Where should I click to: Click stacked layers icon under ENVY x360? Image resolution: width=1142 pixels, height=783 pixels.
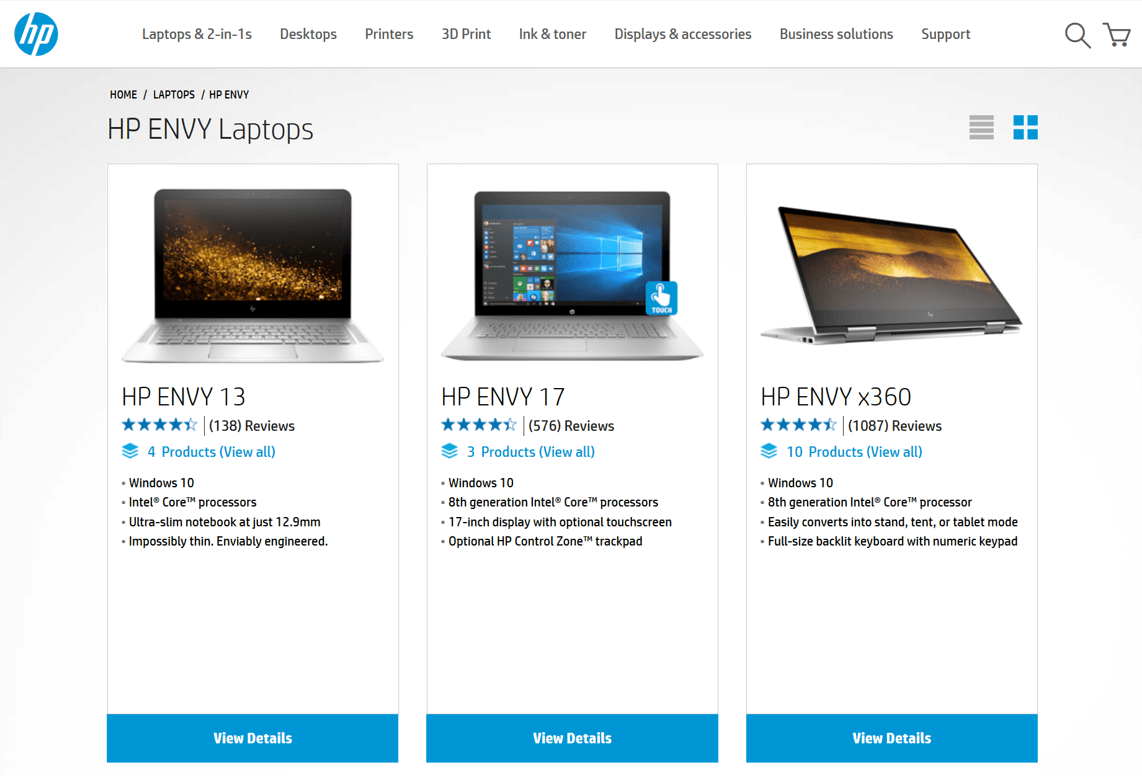(769, 452)
